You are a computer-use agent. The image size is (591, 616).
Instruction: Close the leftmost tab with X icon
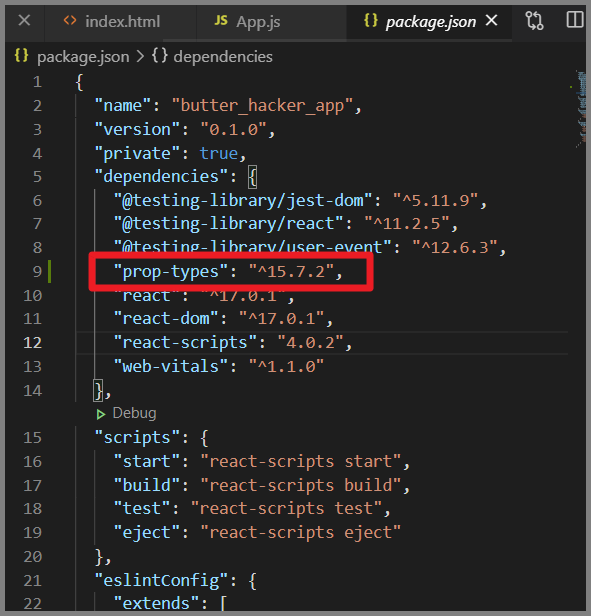tap(24, 20)
